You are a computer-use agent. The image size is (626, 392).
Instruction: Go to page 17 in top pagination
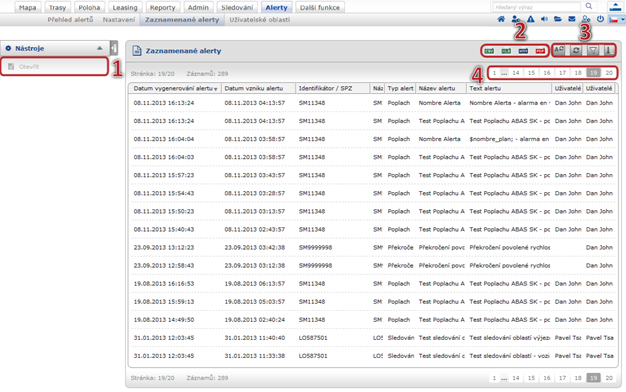(x=562, y=73)
